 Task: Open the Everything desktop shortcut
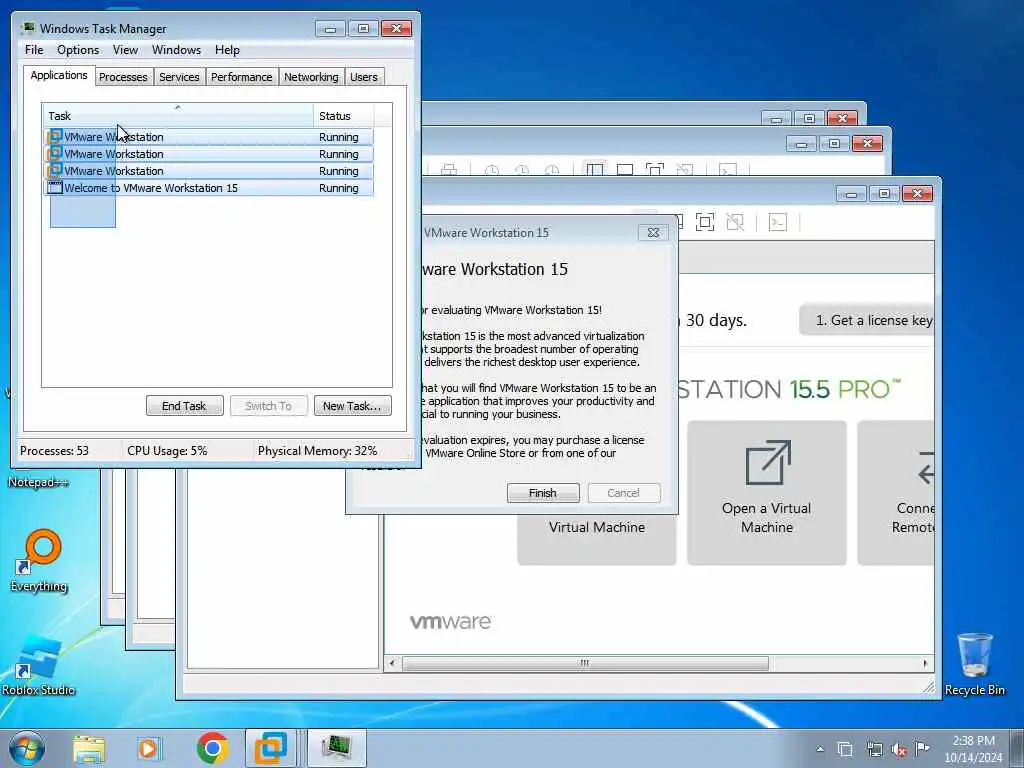[x=39, y=560]
